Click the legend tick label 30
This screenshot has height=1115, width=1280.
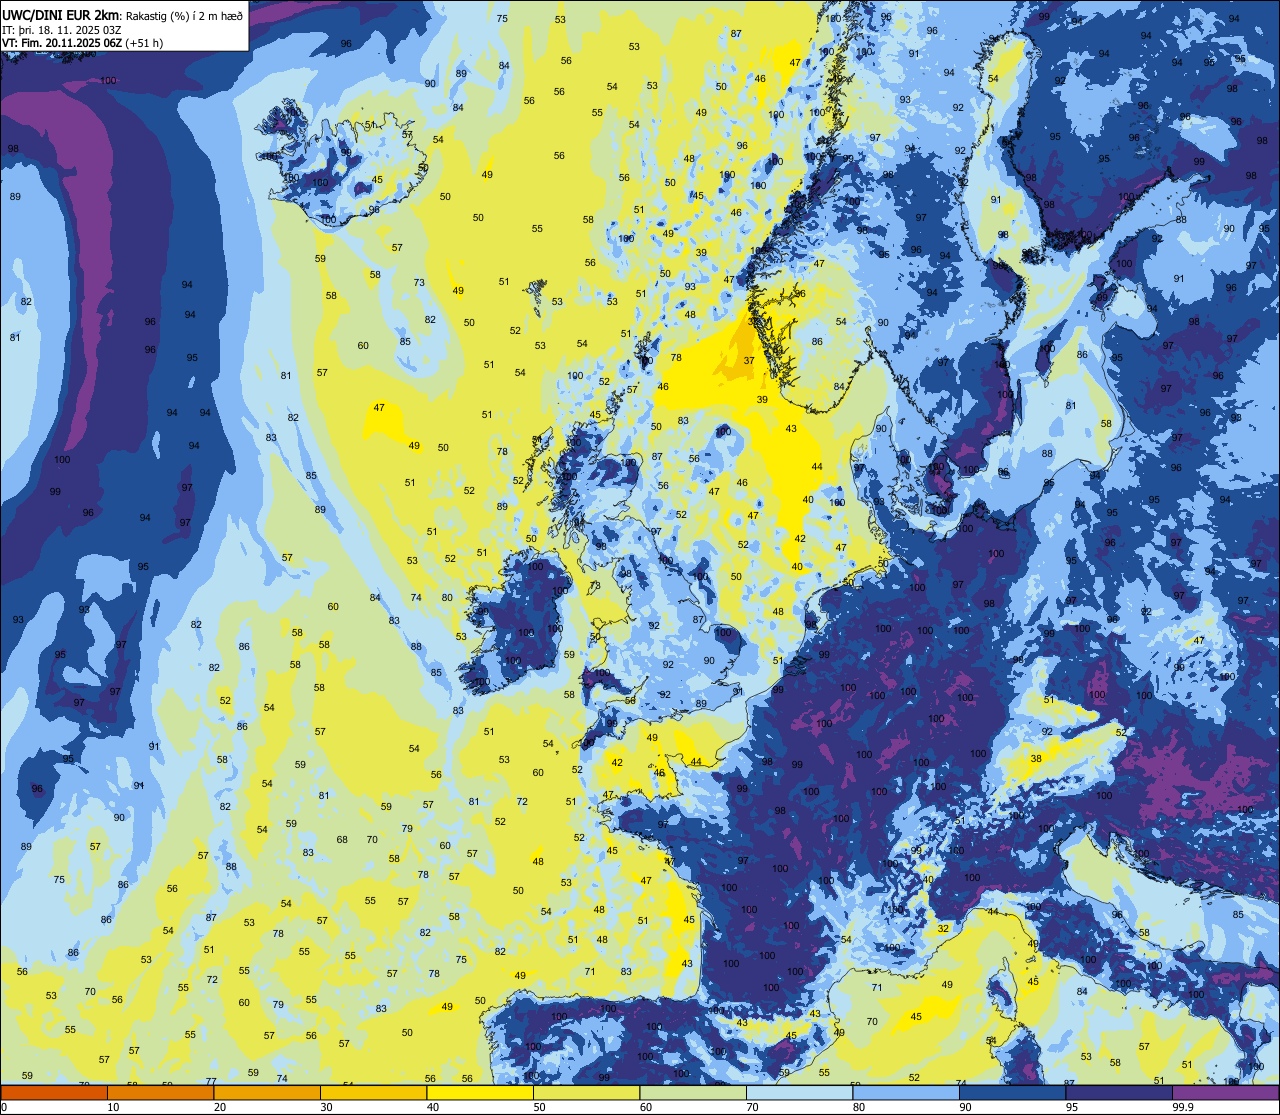326,1107
